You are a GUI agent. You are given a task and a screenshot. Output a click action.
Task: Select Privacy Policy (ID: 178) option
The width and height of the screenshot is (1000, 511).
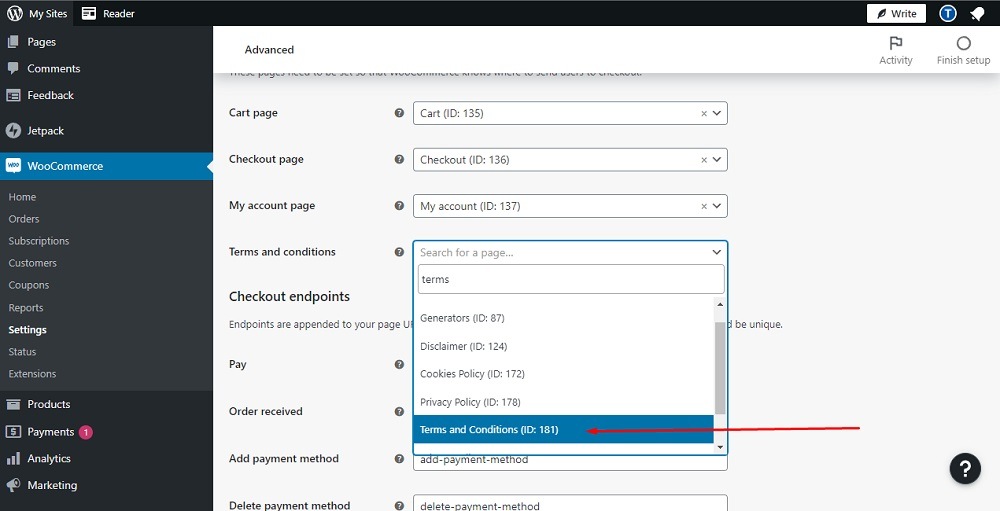[x=563, y=402]
